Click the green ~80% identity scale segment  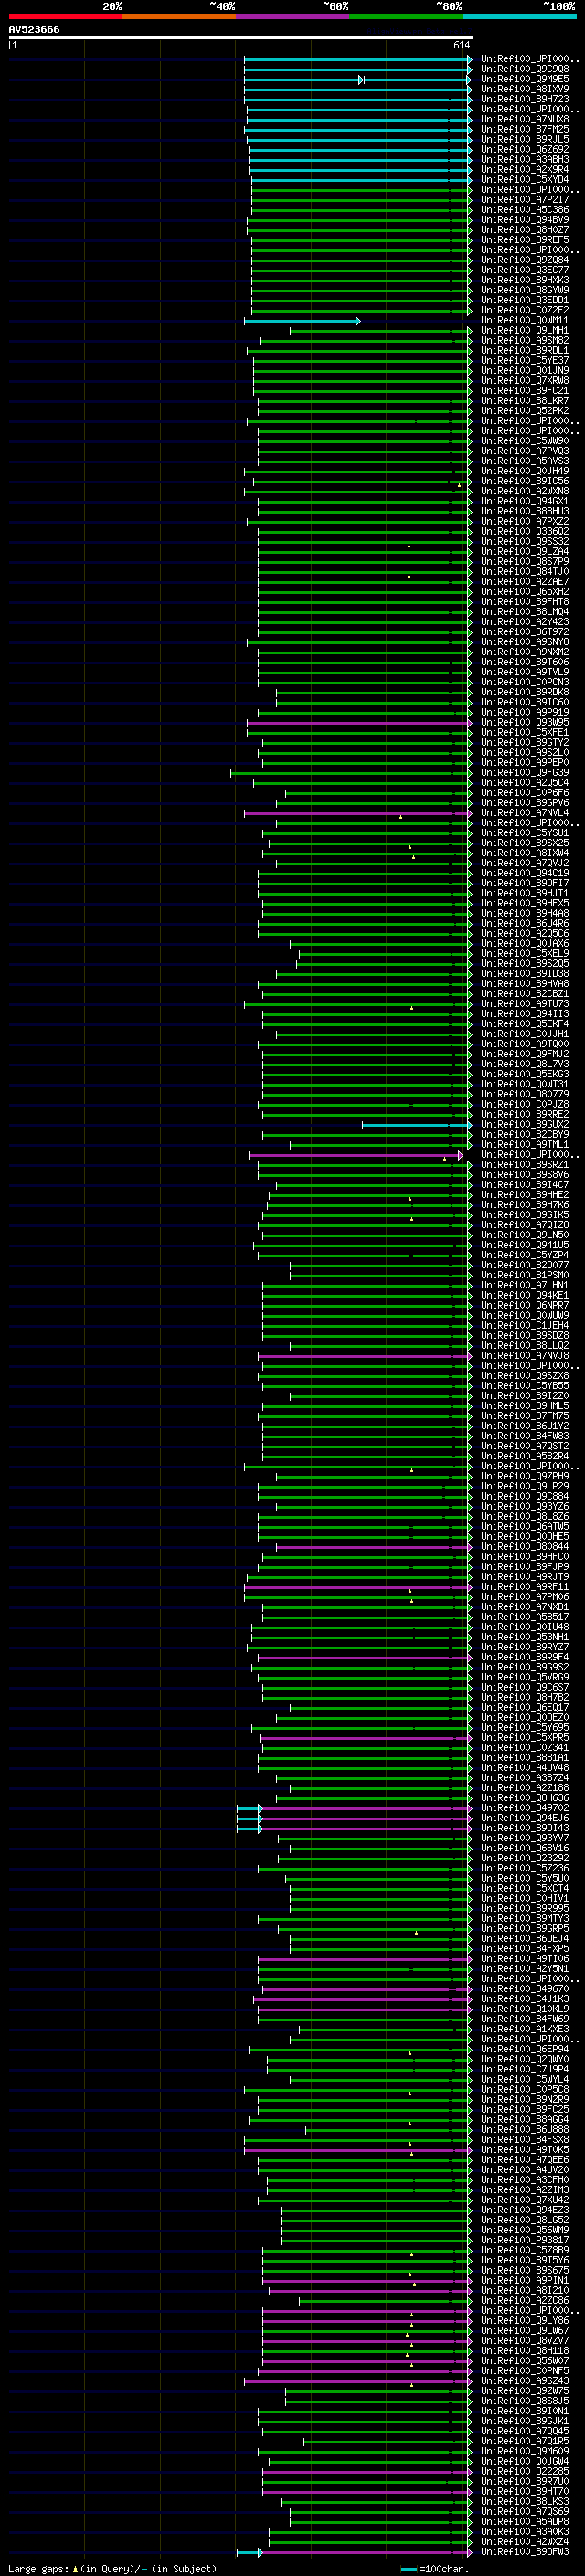pos(406,16)
